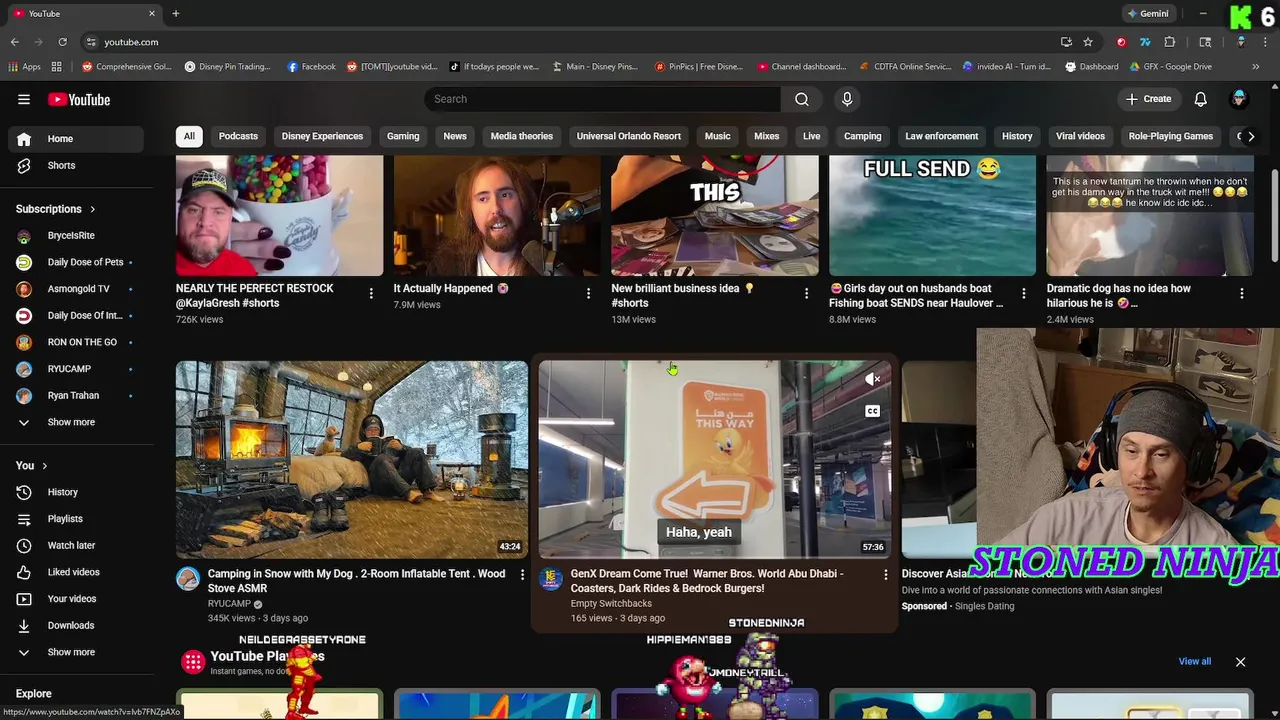Open options for New brilliant business idea short
This screenshot has height=720, width=1280.
click(x=806, y=293)
